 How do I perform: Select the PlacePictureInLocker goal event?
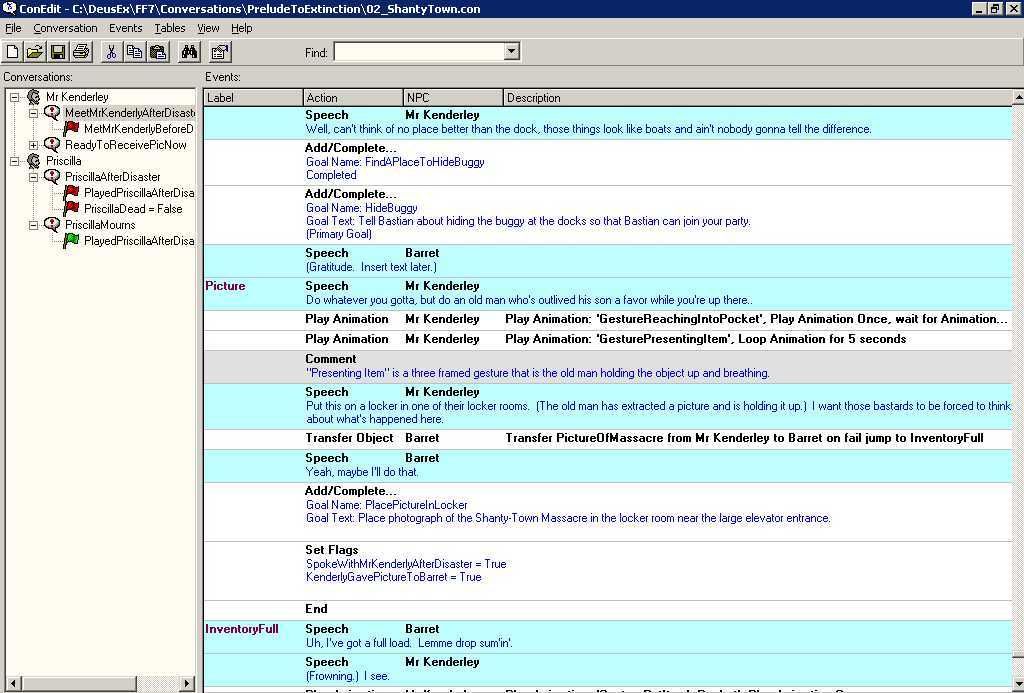pos(608,512)
